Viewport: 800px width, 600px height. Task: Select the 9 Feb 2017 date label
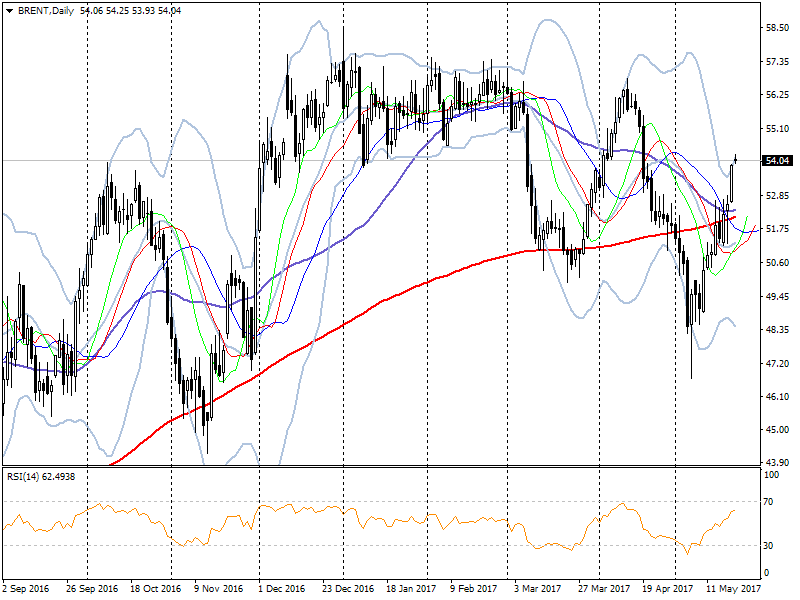(473, 589)
